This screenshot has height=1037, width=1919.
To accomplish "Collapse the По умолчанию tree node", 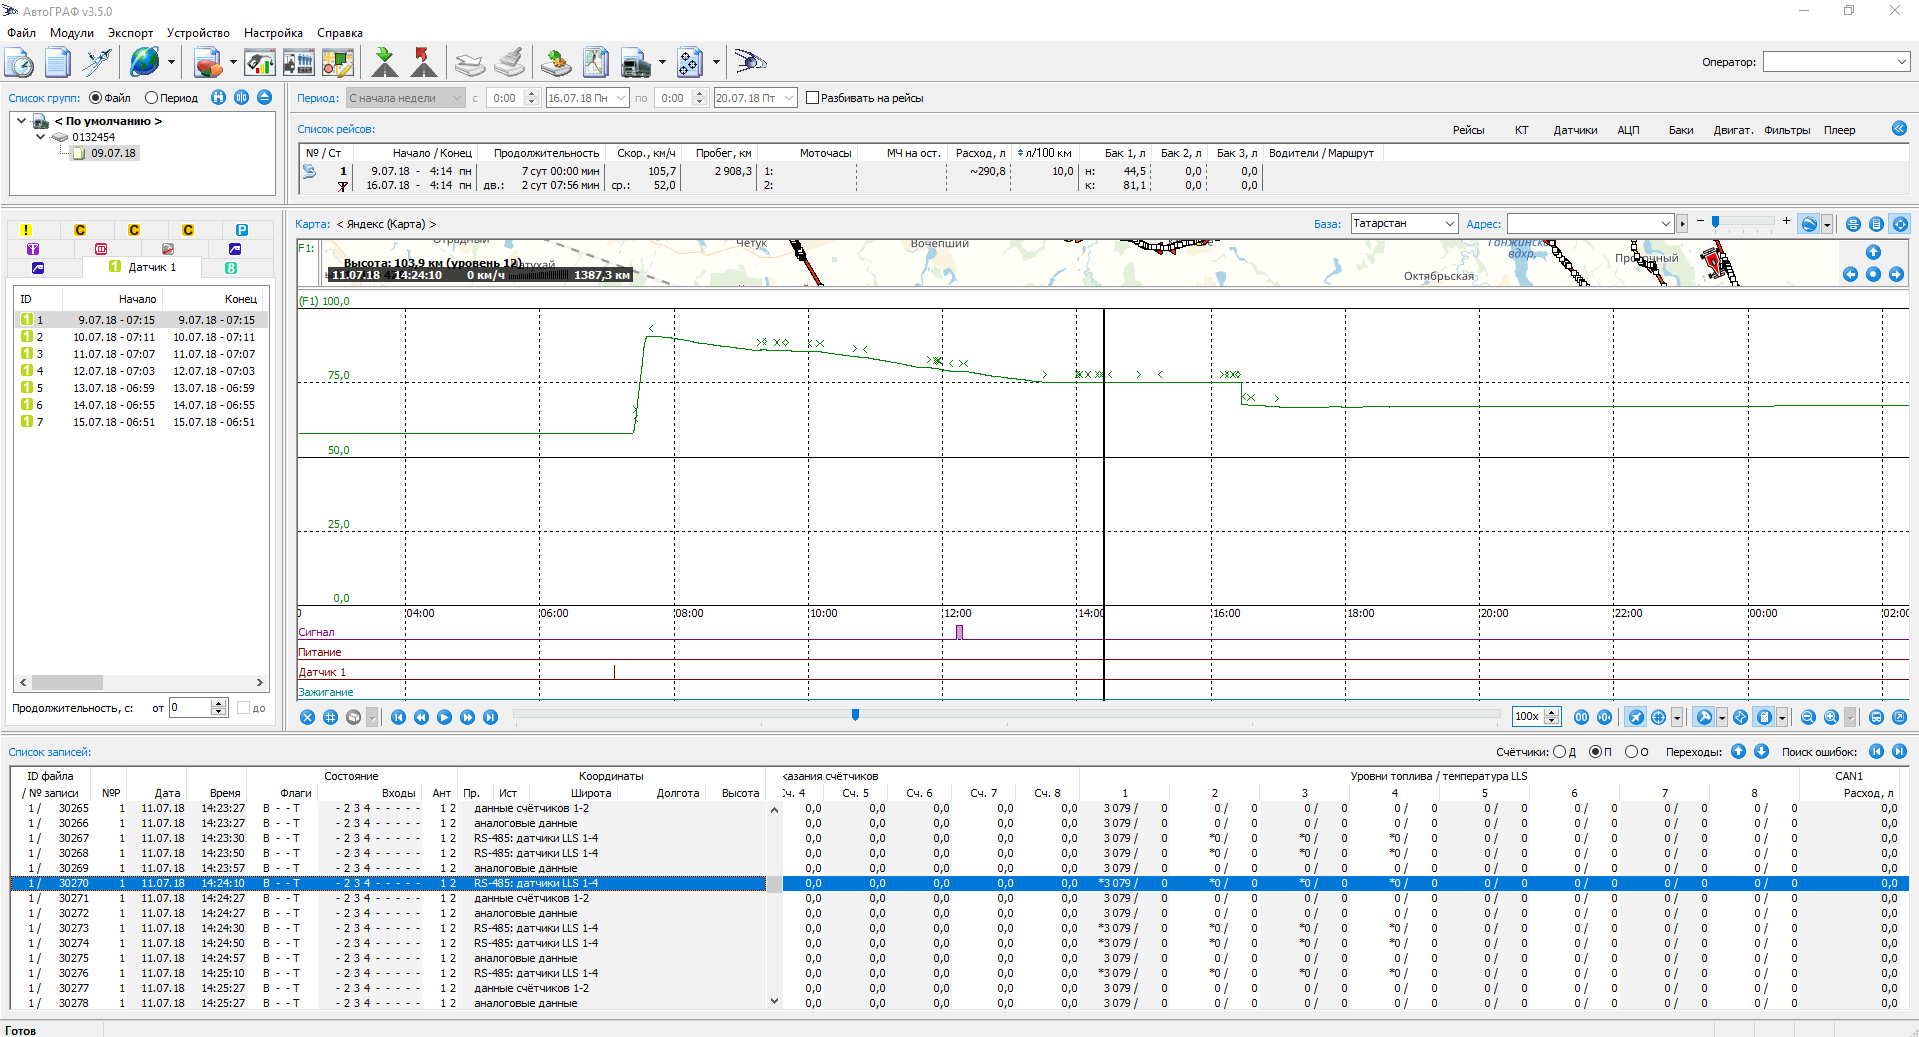I will pos(21,121).
